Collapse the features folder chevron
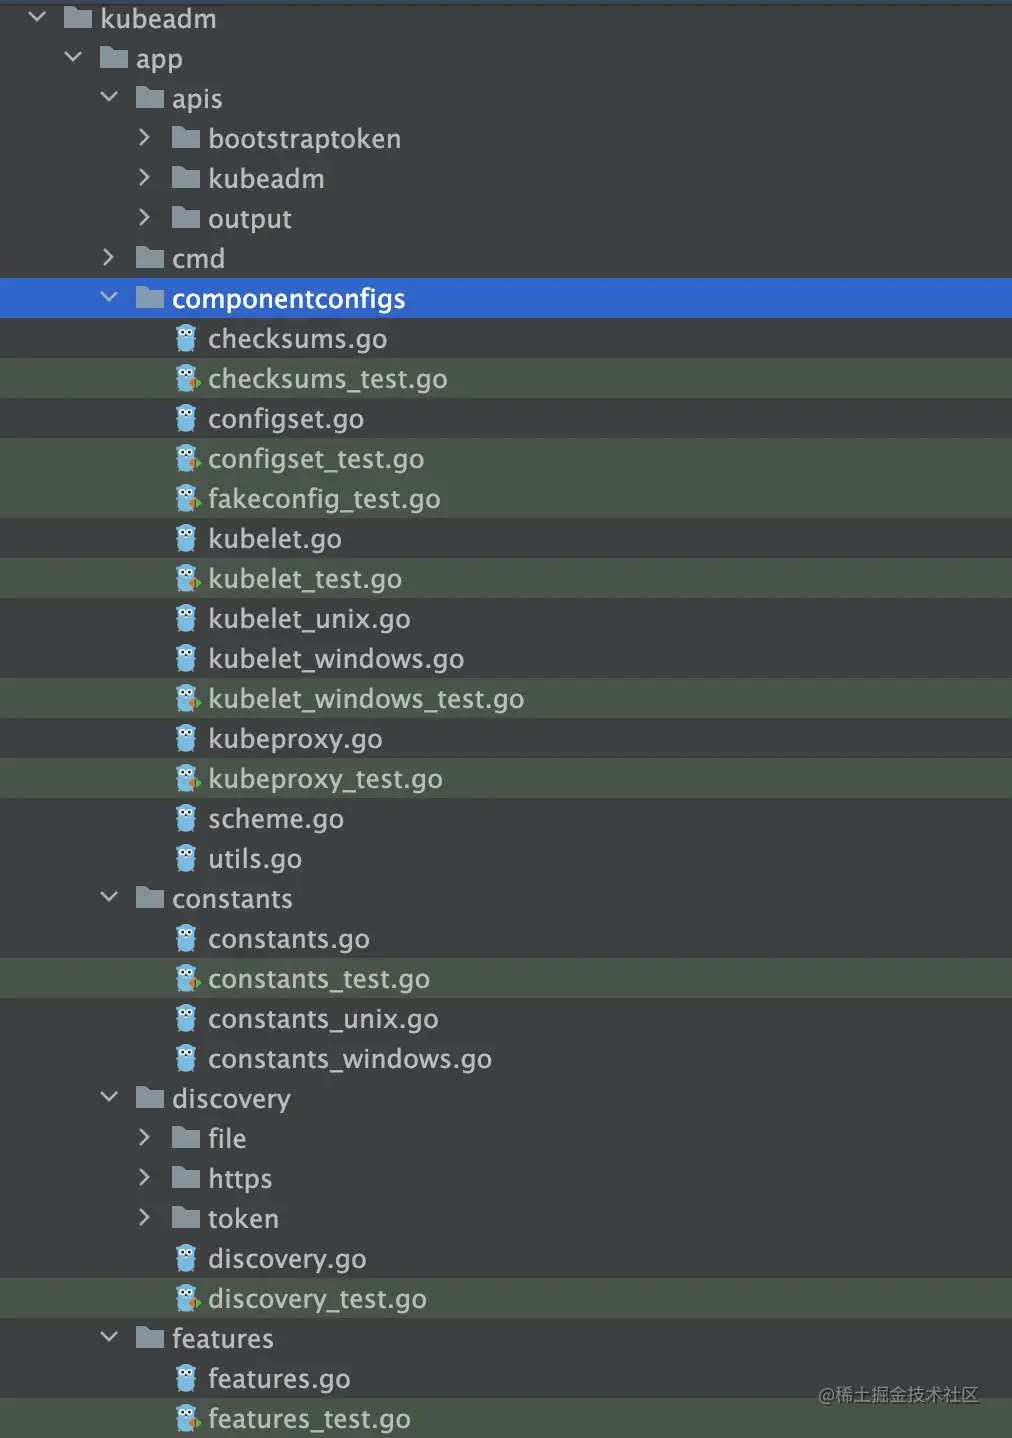The height and width of the screenshot is (1438, 1012). coord(109,1337)
